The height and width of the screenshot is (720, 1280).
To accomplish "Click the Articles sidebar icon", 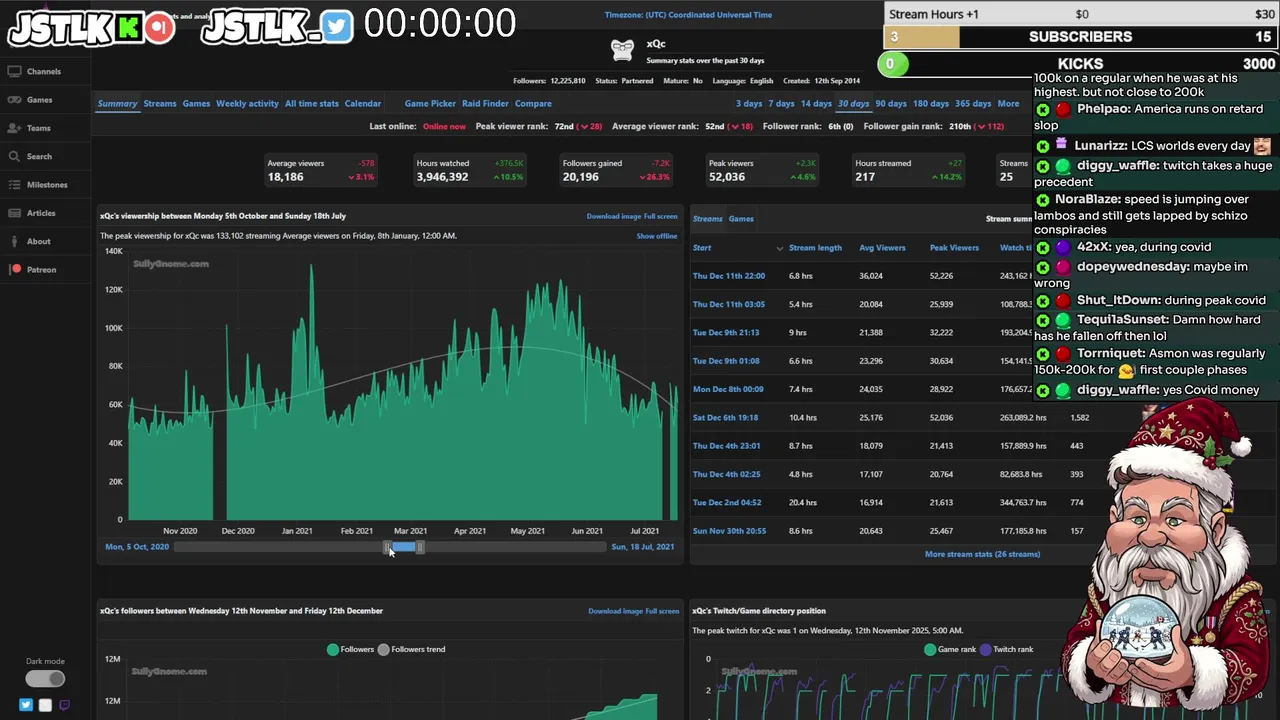I will [14, 213].
